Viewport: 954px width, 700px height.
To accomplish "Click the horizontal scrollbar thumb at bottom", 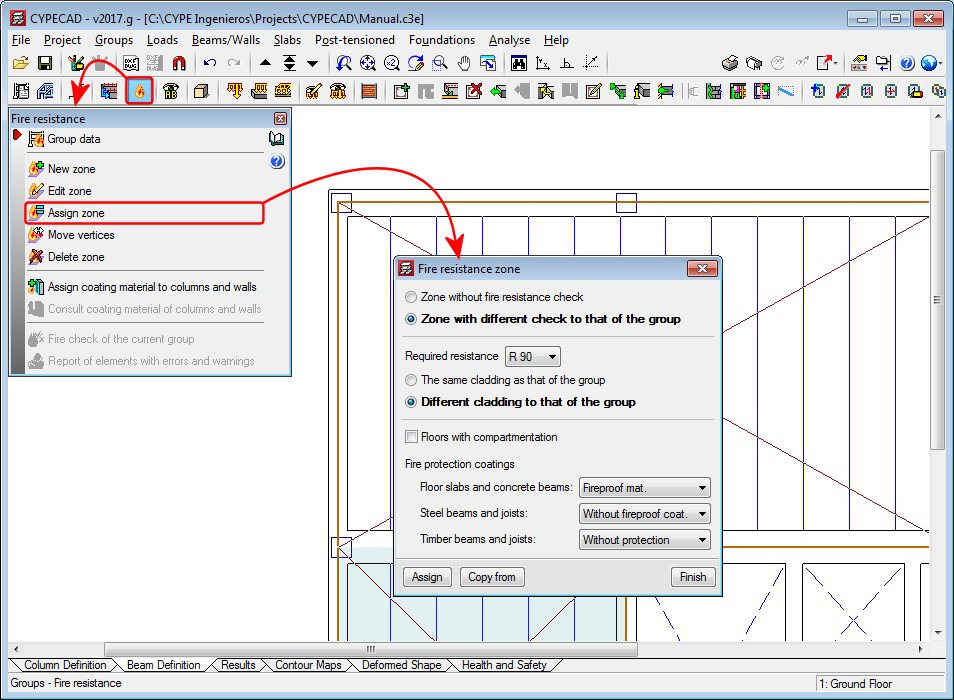I will coord(370,649).
